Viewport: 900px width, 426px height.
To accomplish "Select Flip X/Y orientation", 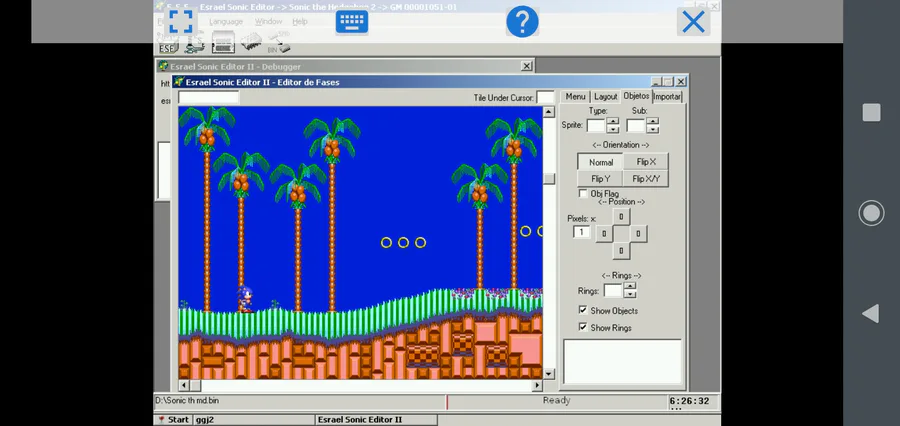I will pos(646,179).
